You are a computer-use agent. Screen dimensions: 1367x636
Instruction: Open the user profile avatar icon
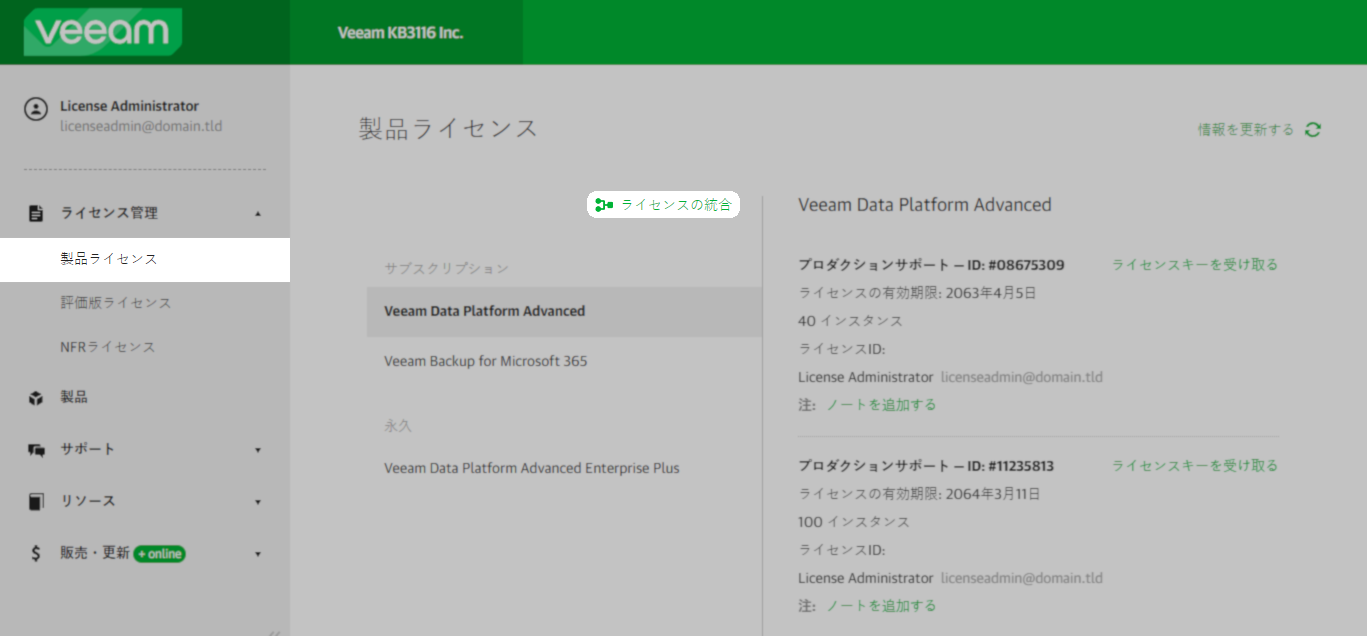pos(36,109)
